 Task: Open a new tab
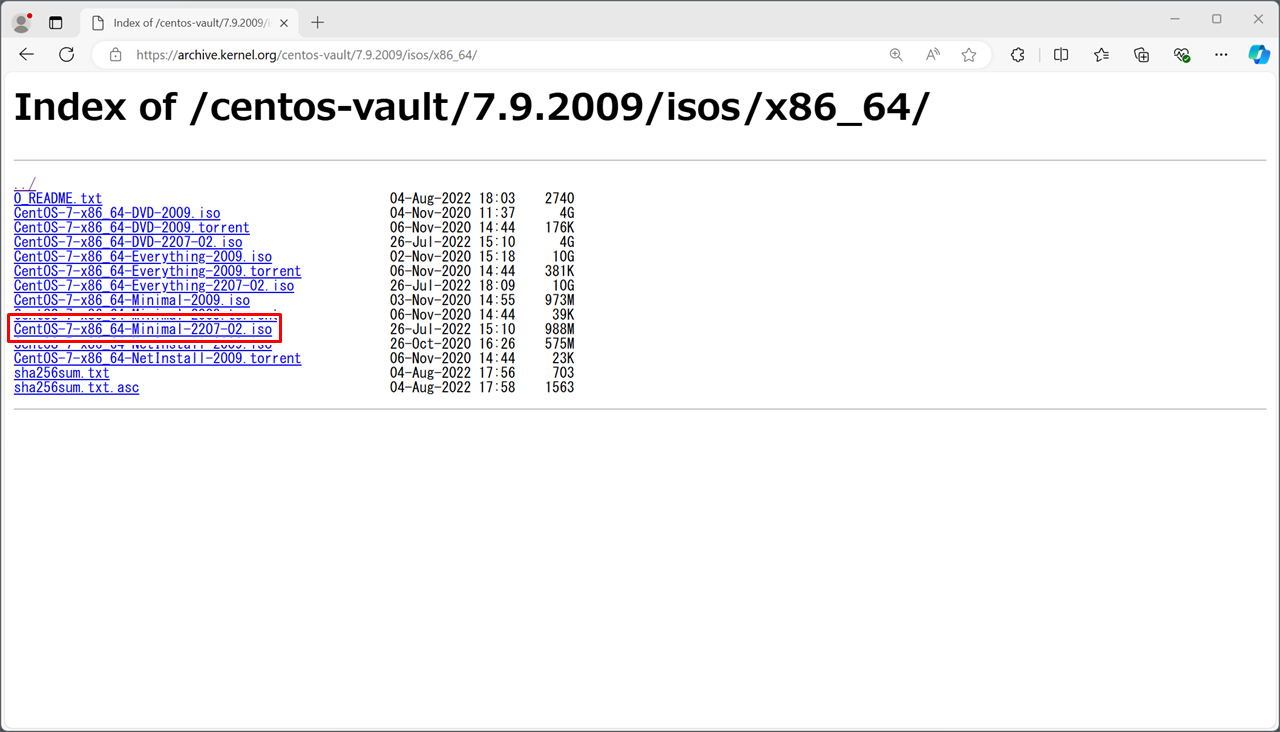(318, 22)
